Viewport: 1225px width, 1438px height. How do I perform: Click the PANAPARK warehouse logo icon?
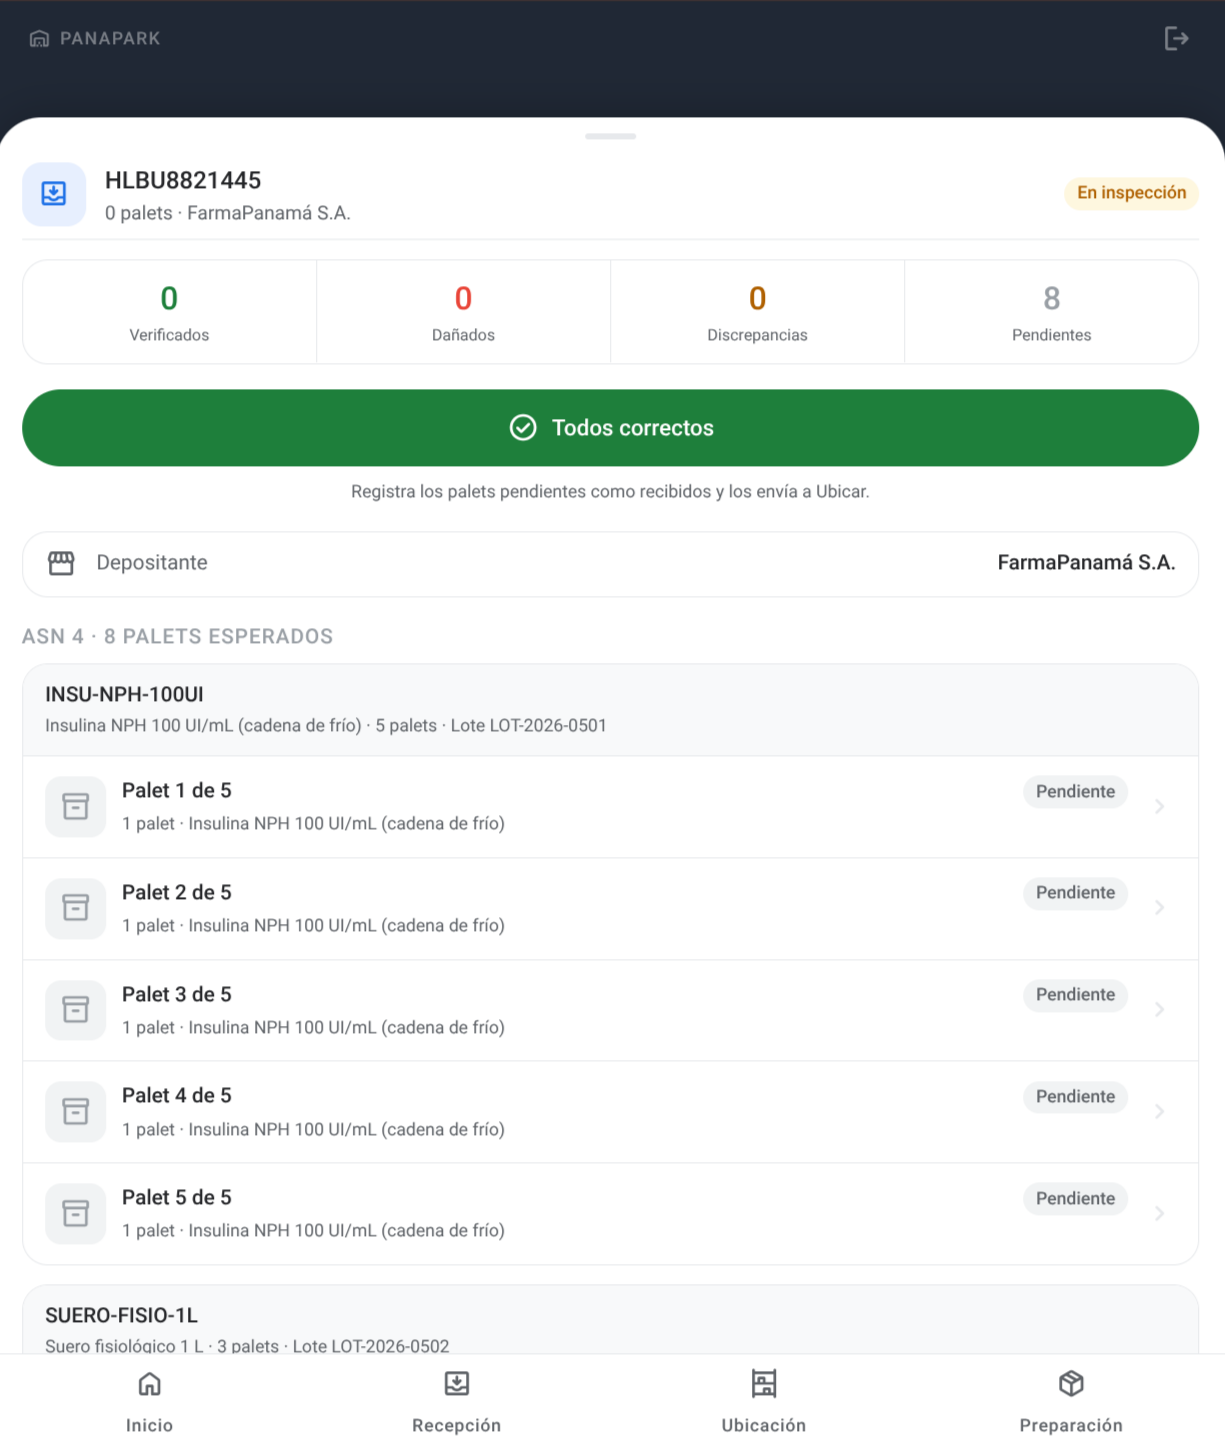coord(39,38)
